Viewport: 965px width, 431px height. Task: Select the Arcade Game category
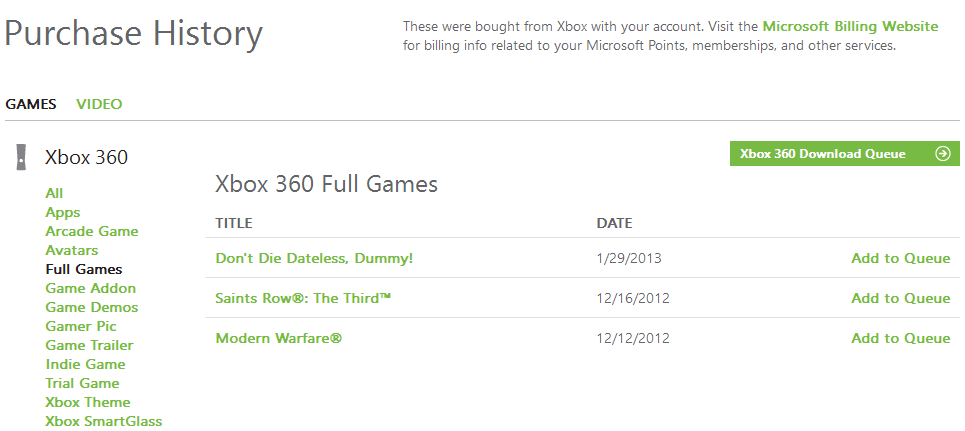pyautogui.click(x=92, y=231)
